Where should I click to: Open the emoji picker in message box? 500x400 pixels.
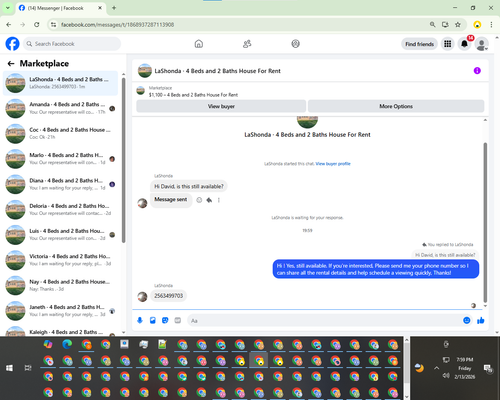[467, 320]
